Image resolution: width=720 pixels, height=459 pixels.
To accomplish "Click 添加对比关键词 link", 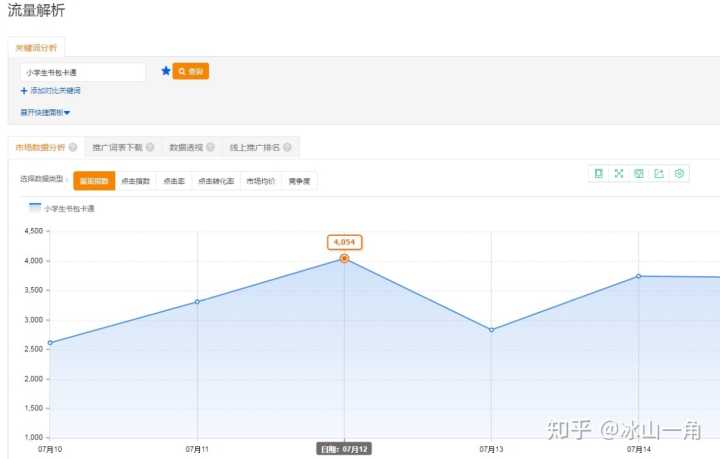I will tap(50, 91).
